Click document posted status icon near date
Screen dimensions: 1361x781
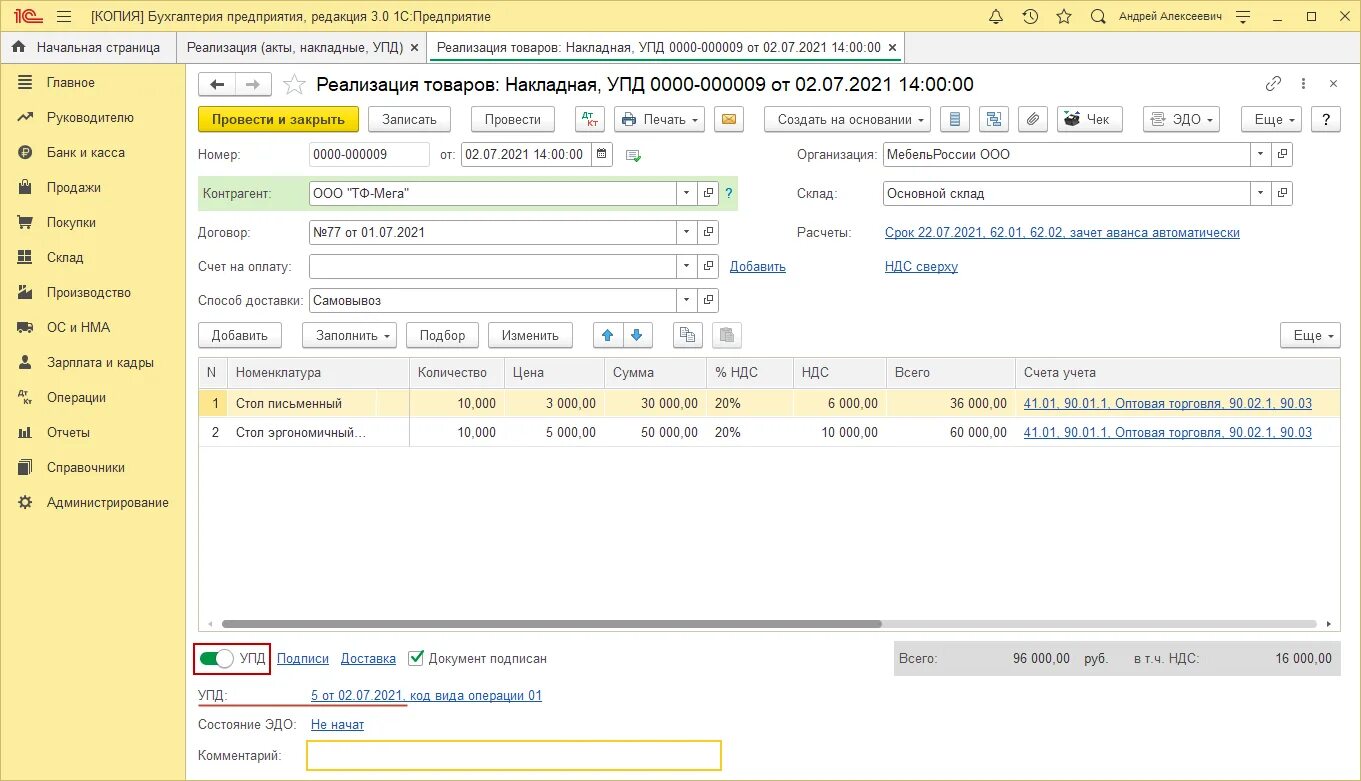click(633, 155)
